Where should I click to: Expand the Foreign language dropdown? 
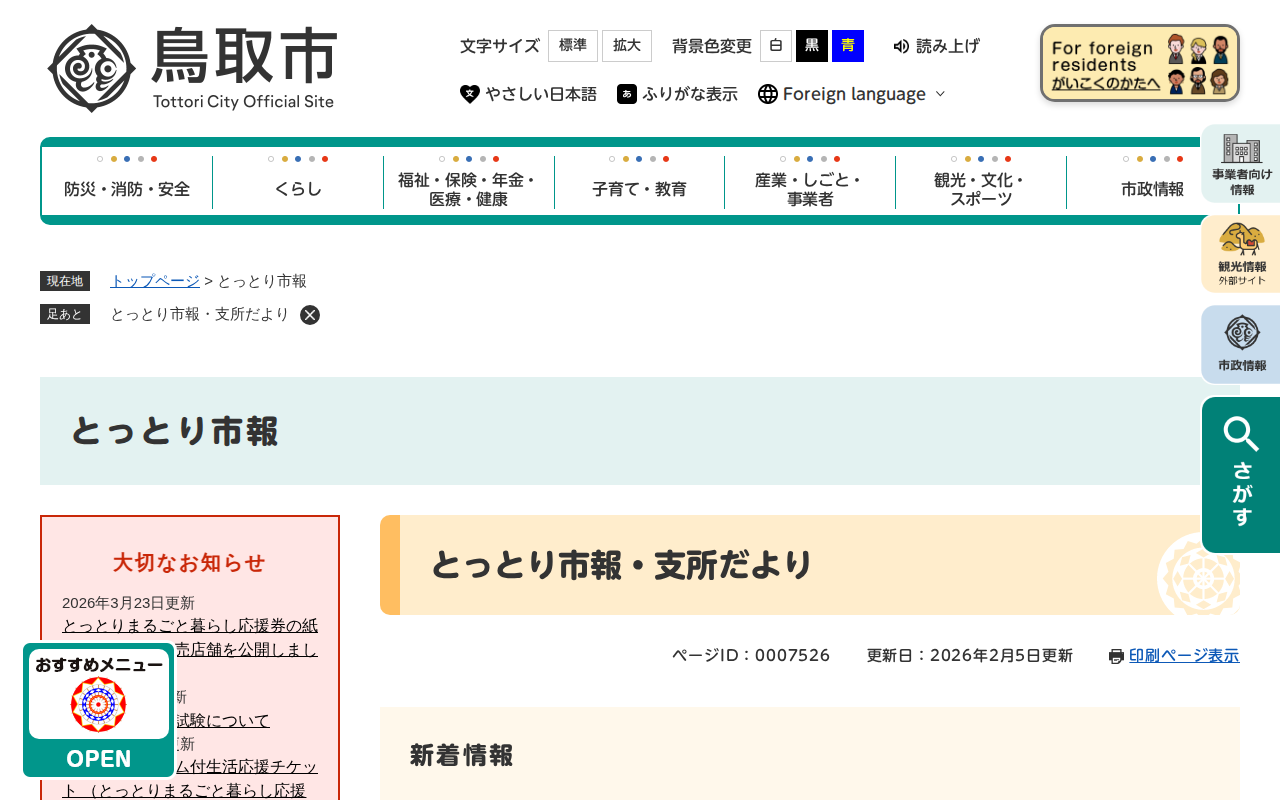(x=940, y=94)
